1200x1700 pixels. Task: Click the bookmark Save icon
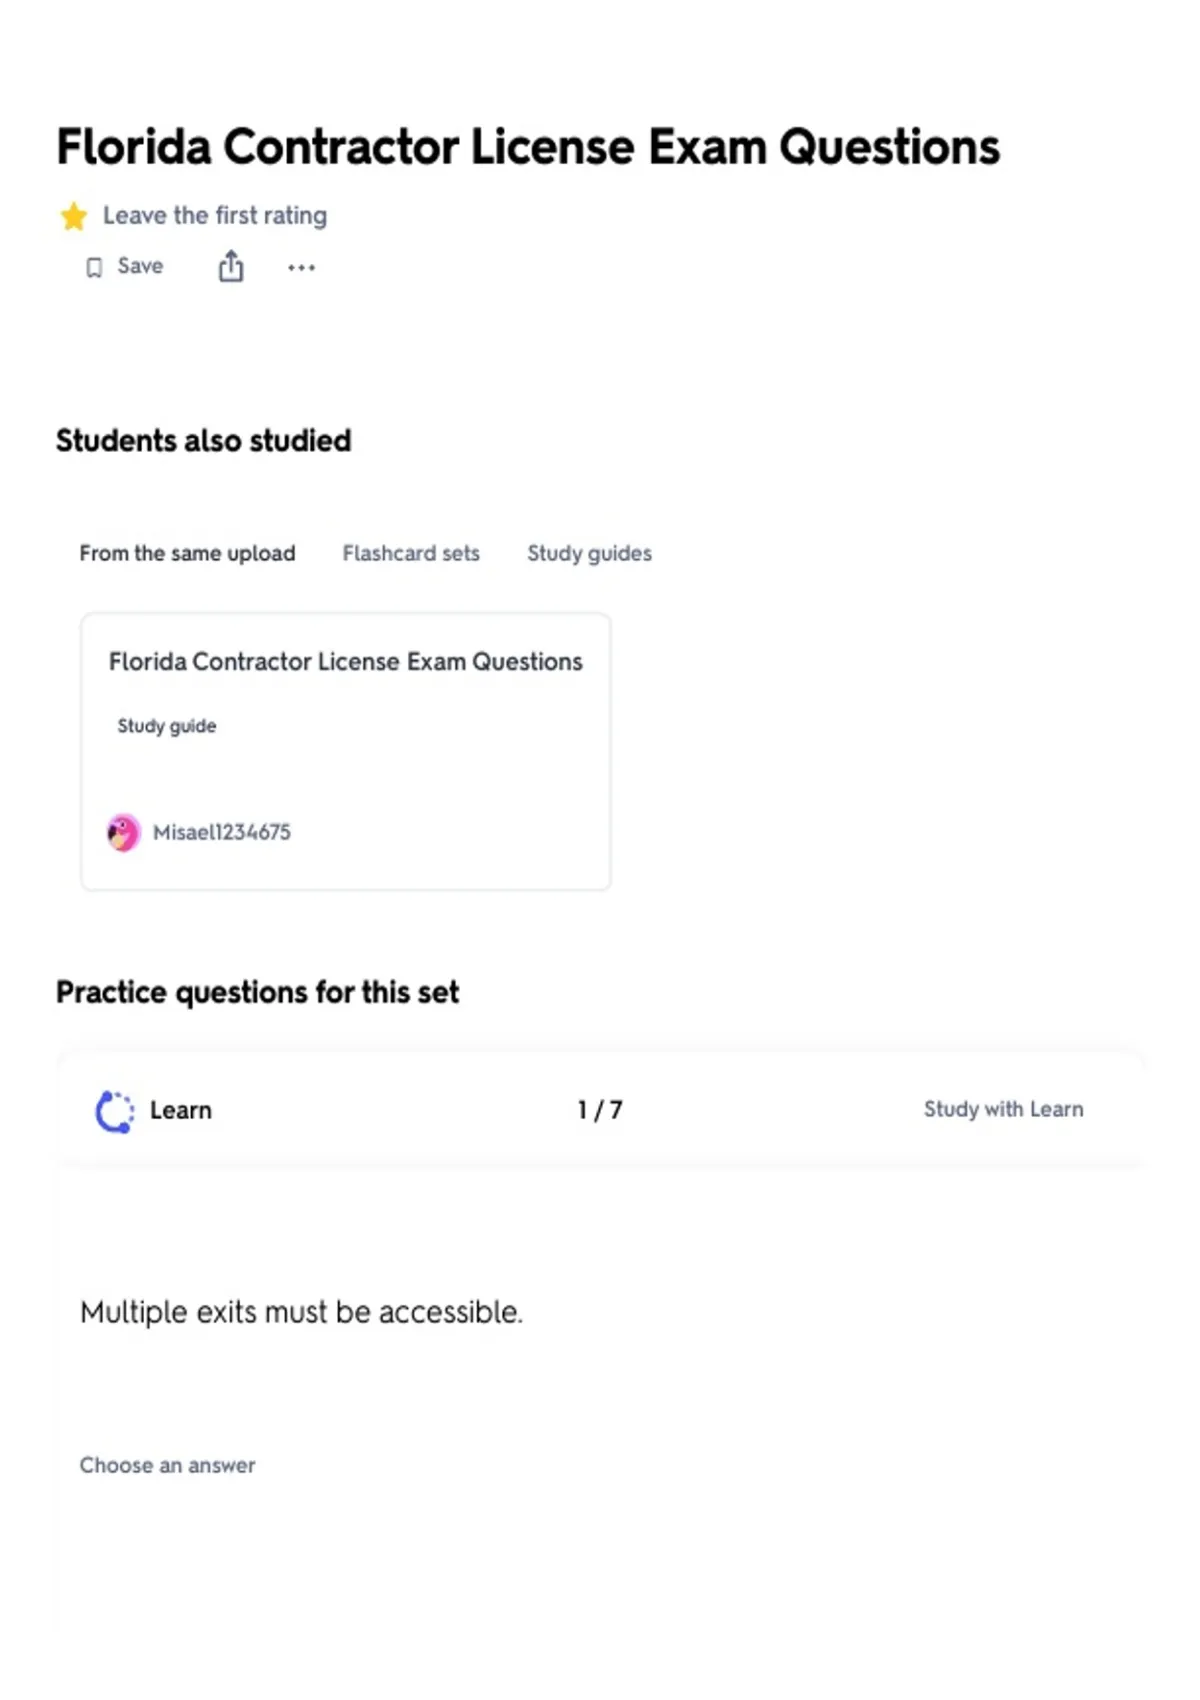[x=94, y=267]
